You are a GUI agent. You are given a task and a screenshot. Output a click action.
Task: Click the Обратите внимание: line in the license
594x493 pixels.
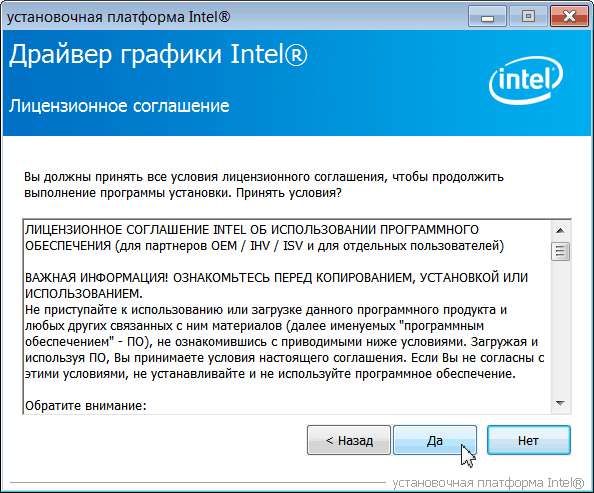tap(86, 405)
